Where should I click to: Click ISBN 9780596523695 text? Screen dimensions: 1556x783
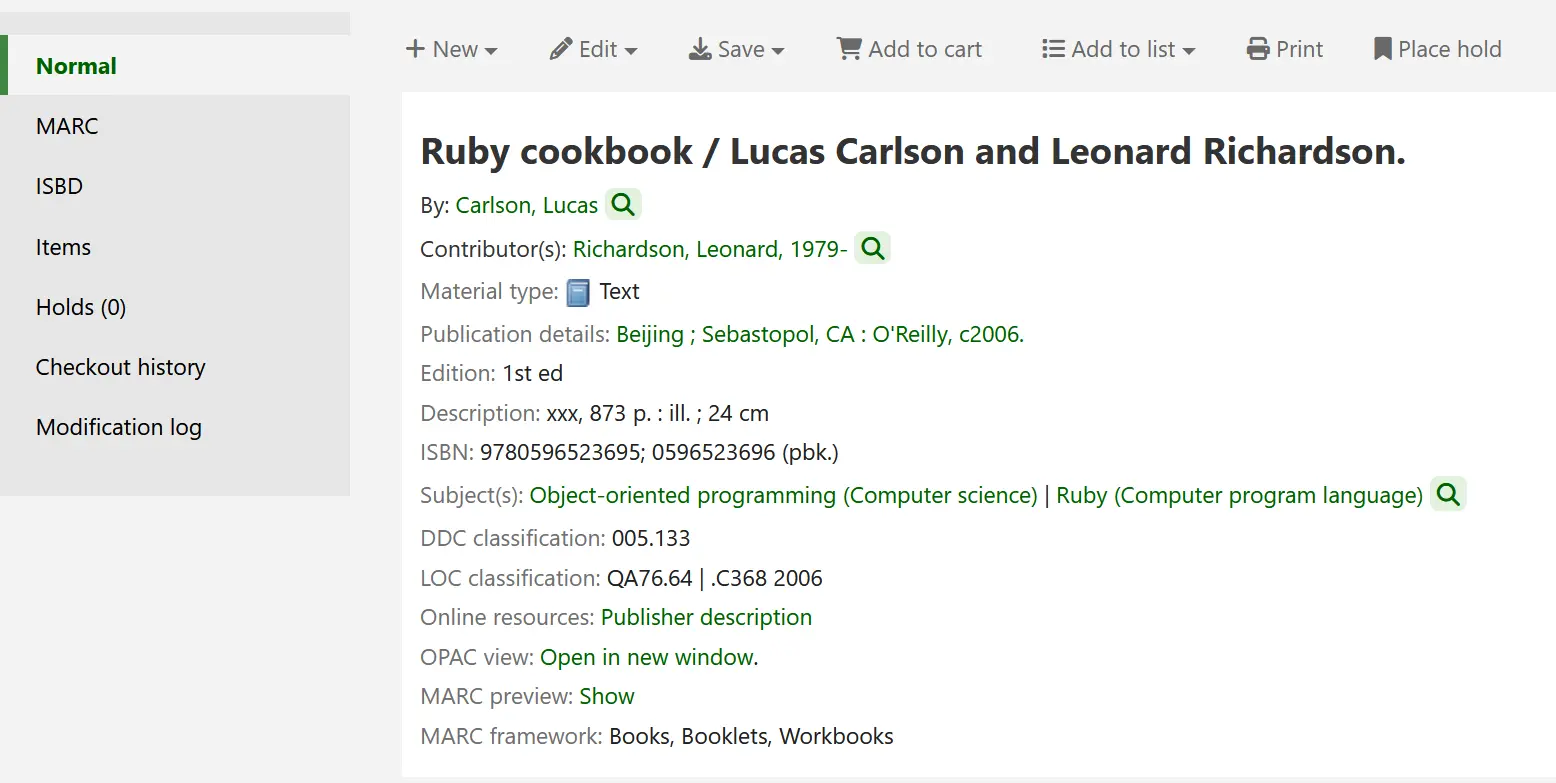[560, 452]
